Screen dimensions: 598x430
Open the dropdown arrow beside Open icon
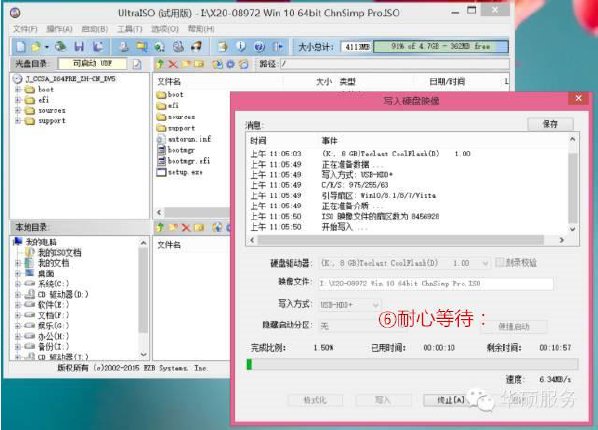pyautogui.click(x=47, y=47)
